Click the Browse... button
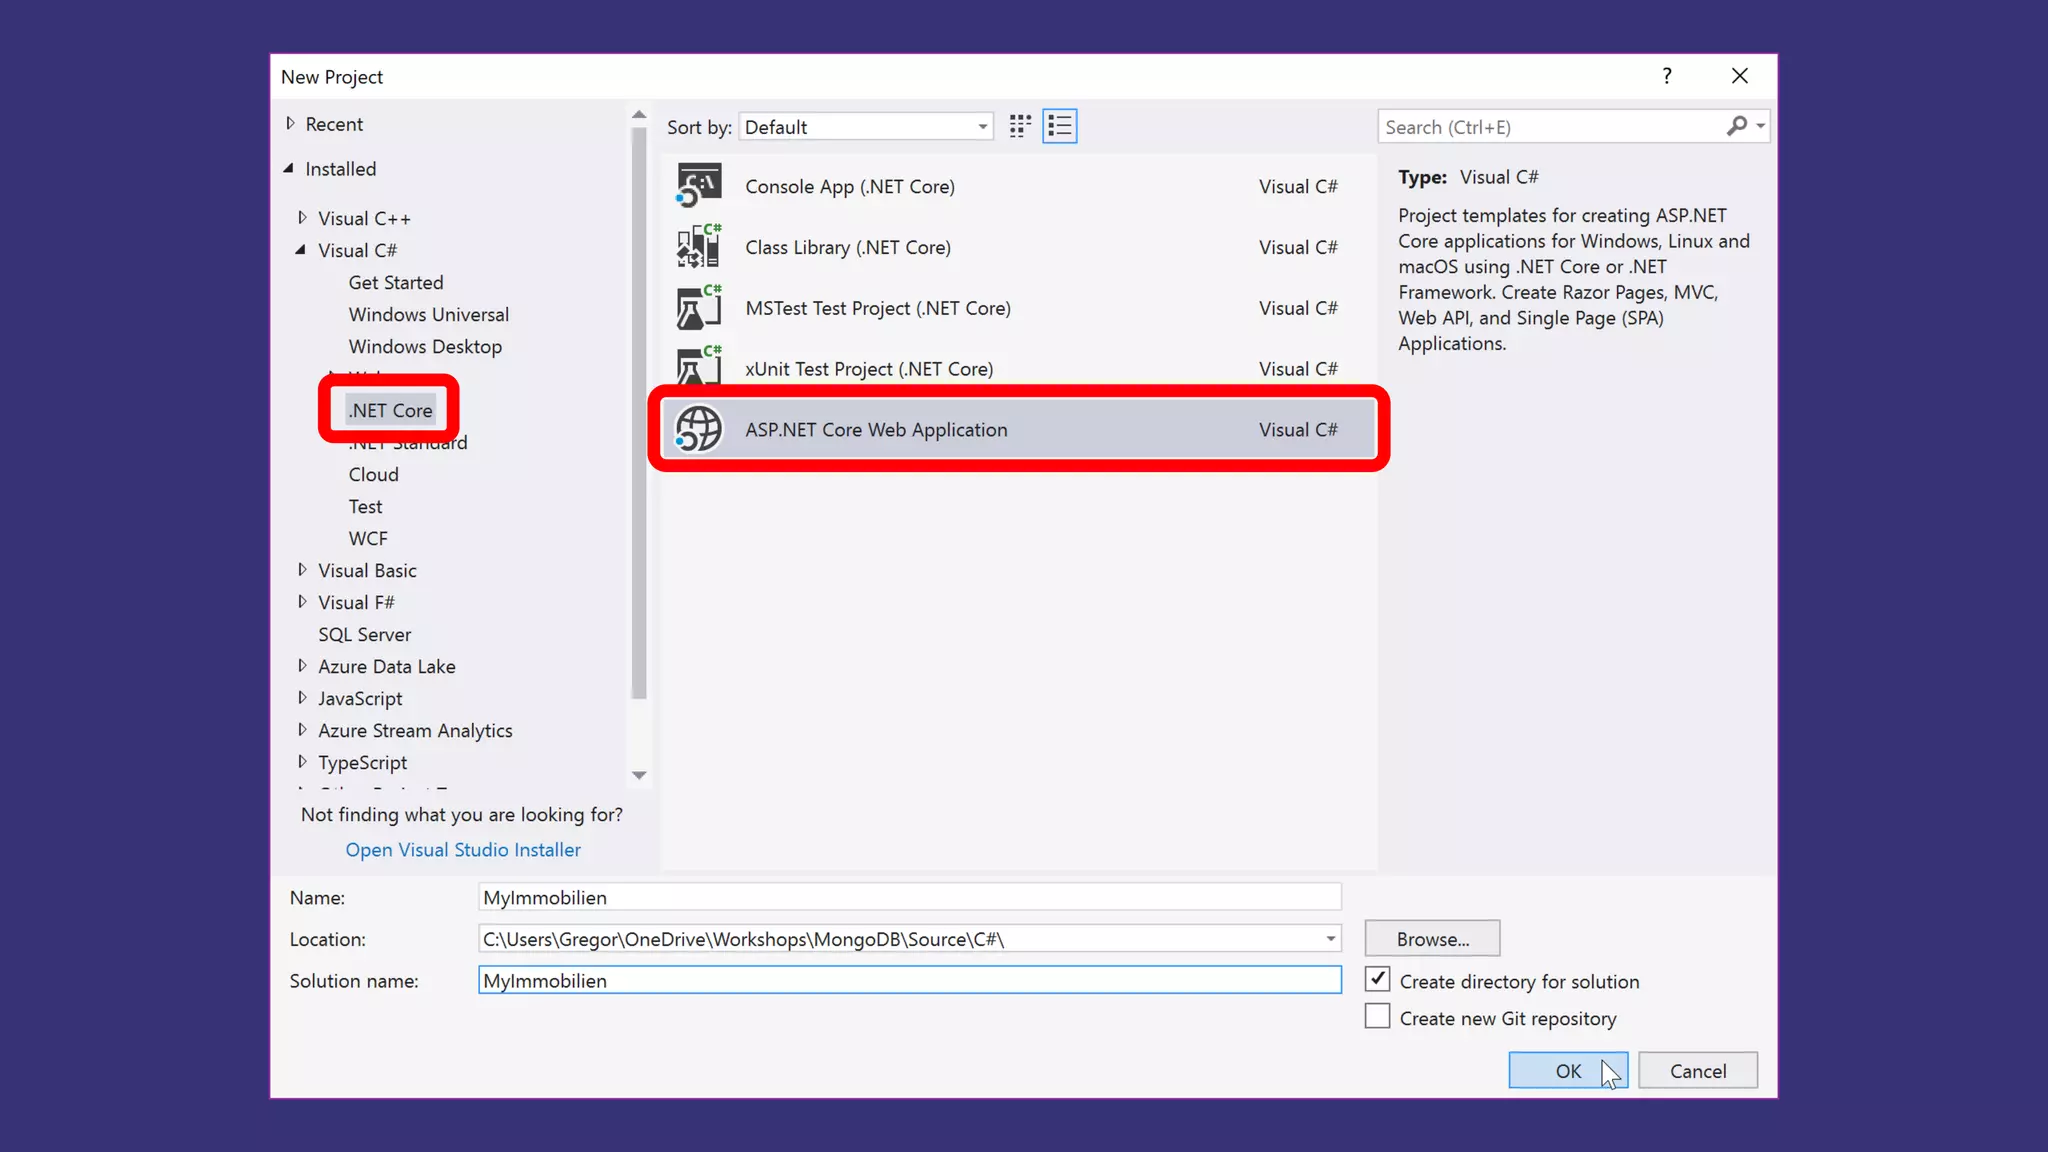The width and height of the screenshot is (2048, 1152). pos(1432,939)
